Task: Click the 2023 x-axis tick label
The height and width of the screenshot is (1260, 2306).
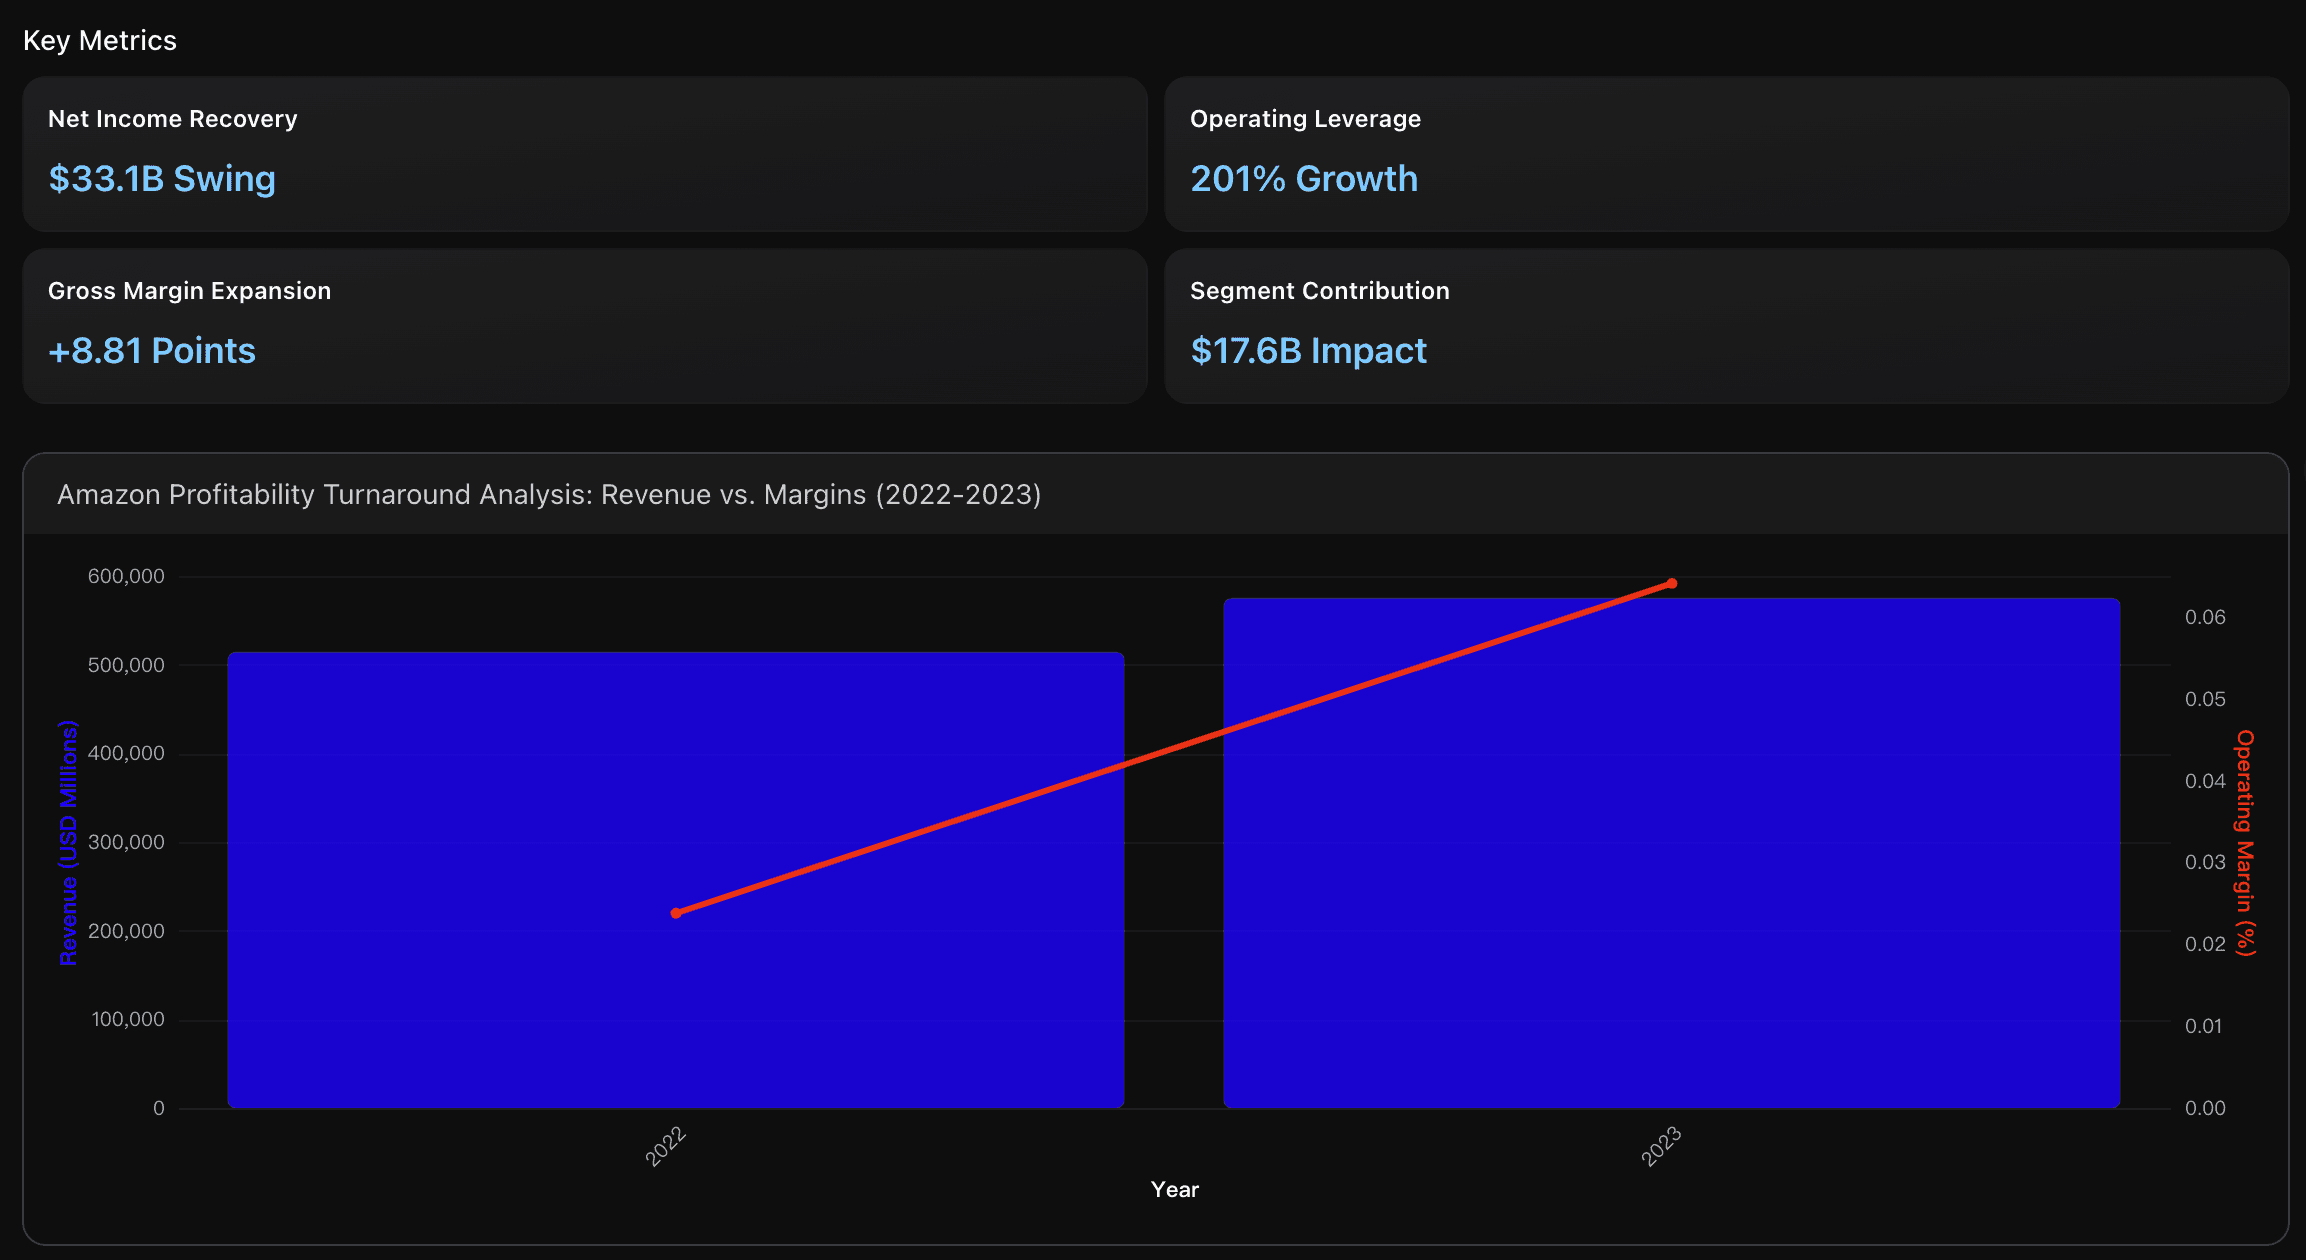Action: 1661,1146
